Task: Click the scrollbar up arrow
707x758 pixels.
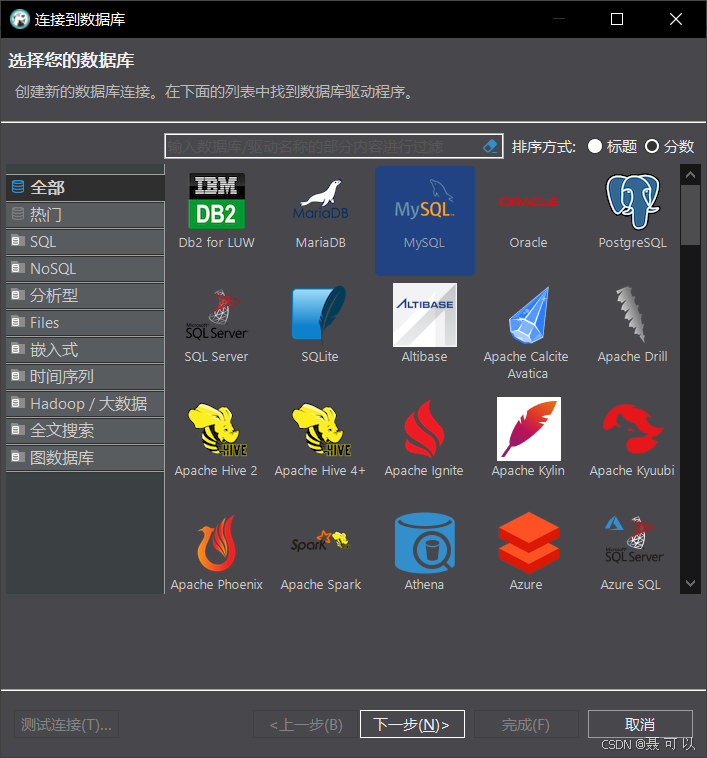Action: (691, 175)
